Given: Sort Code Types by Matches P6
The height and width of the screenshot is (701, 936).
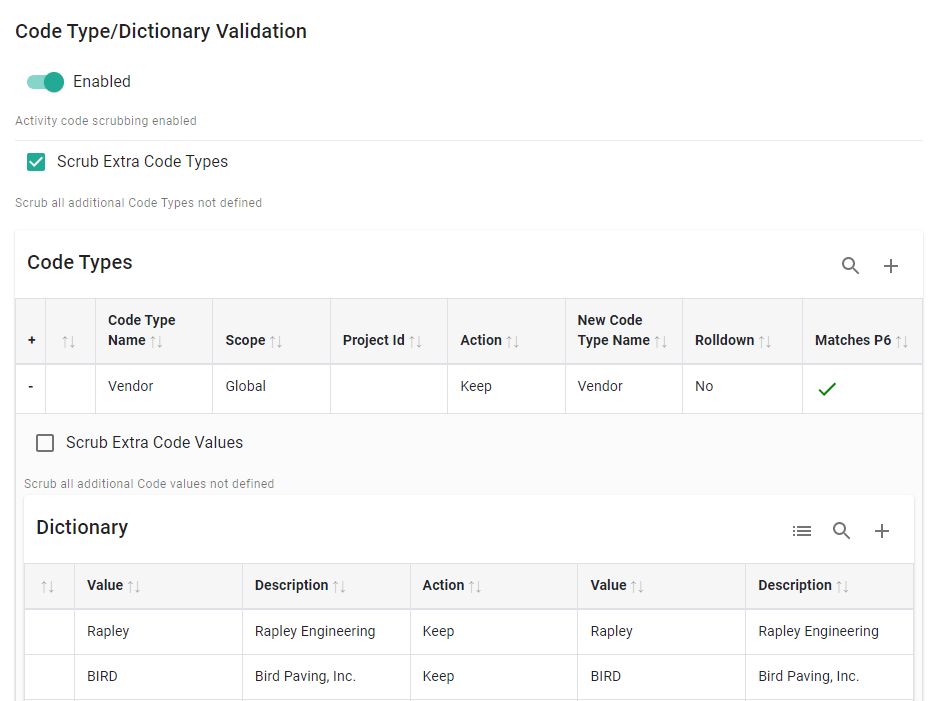Looking at the screenshot, I should [x=860, y=341].
